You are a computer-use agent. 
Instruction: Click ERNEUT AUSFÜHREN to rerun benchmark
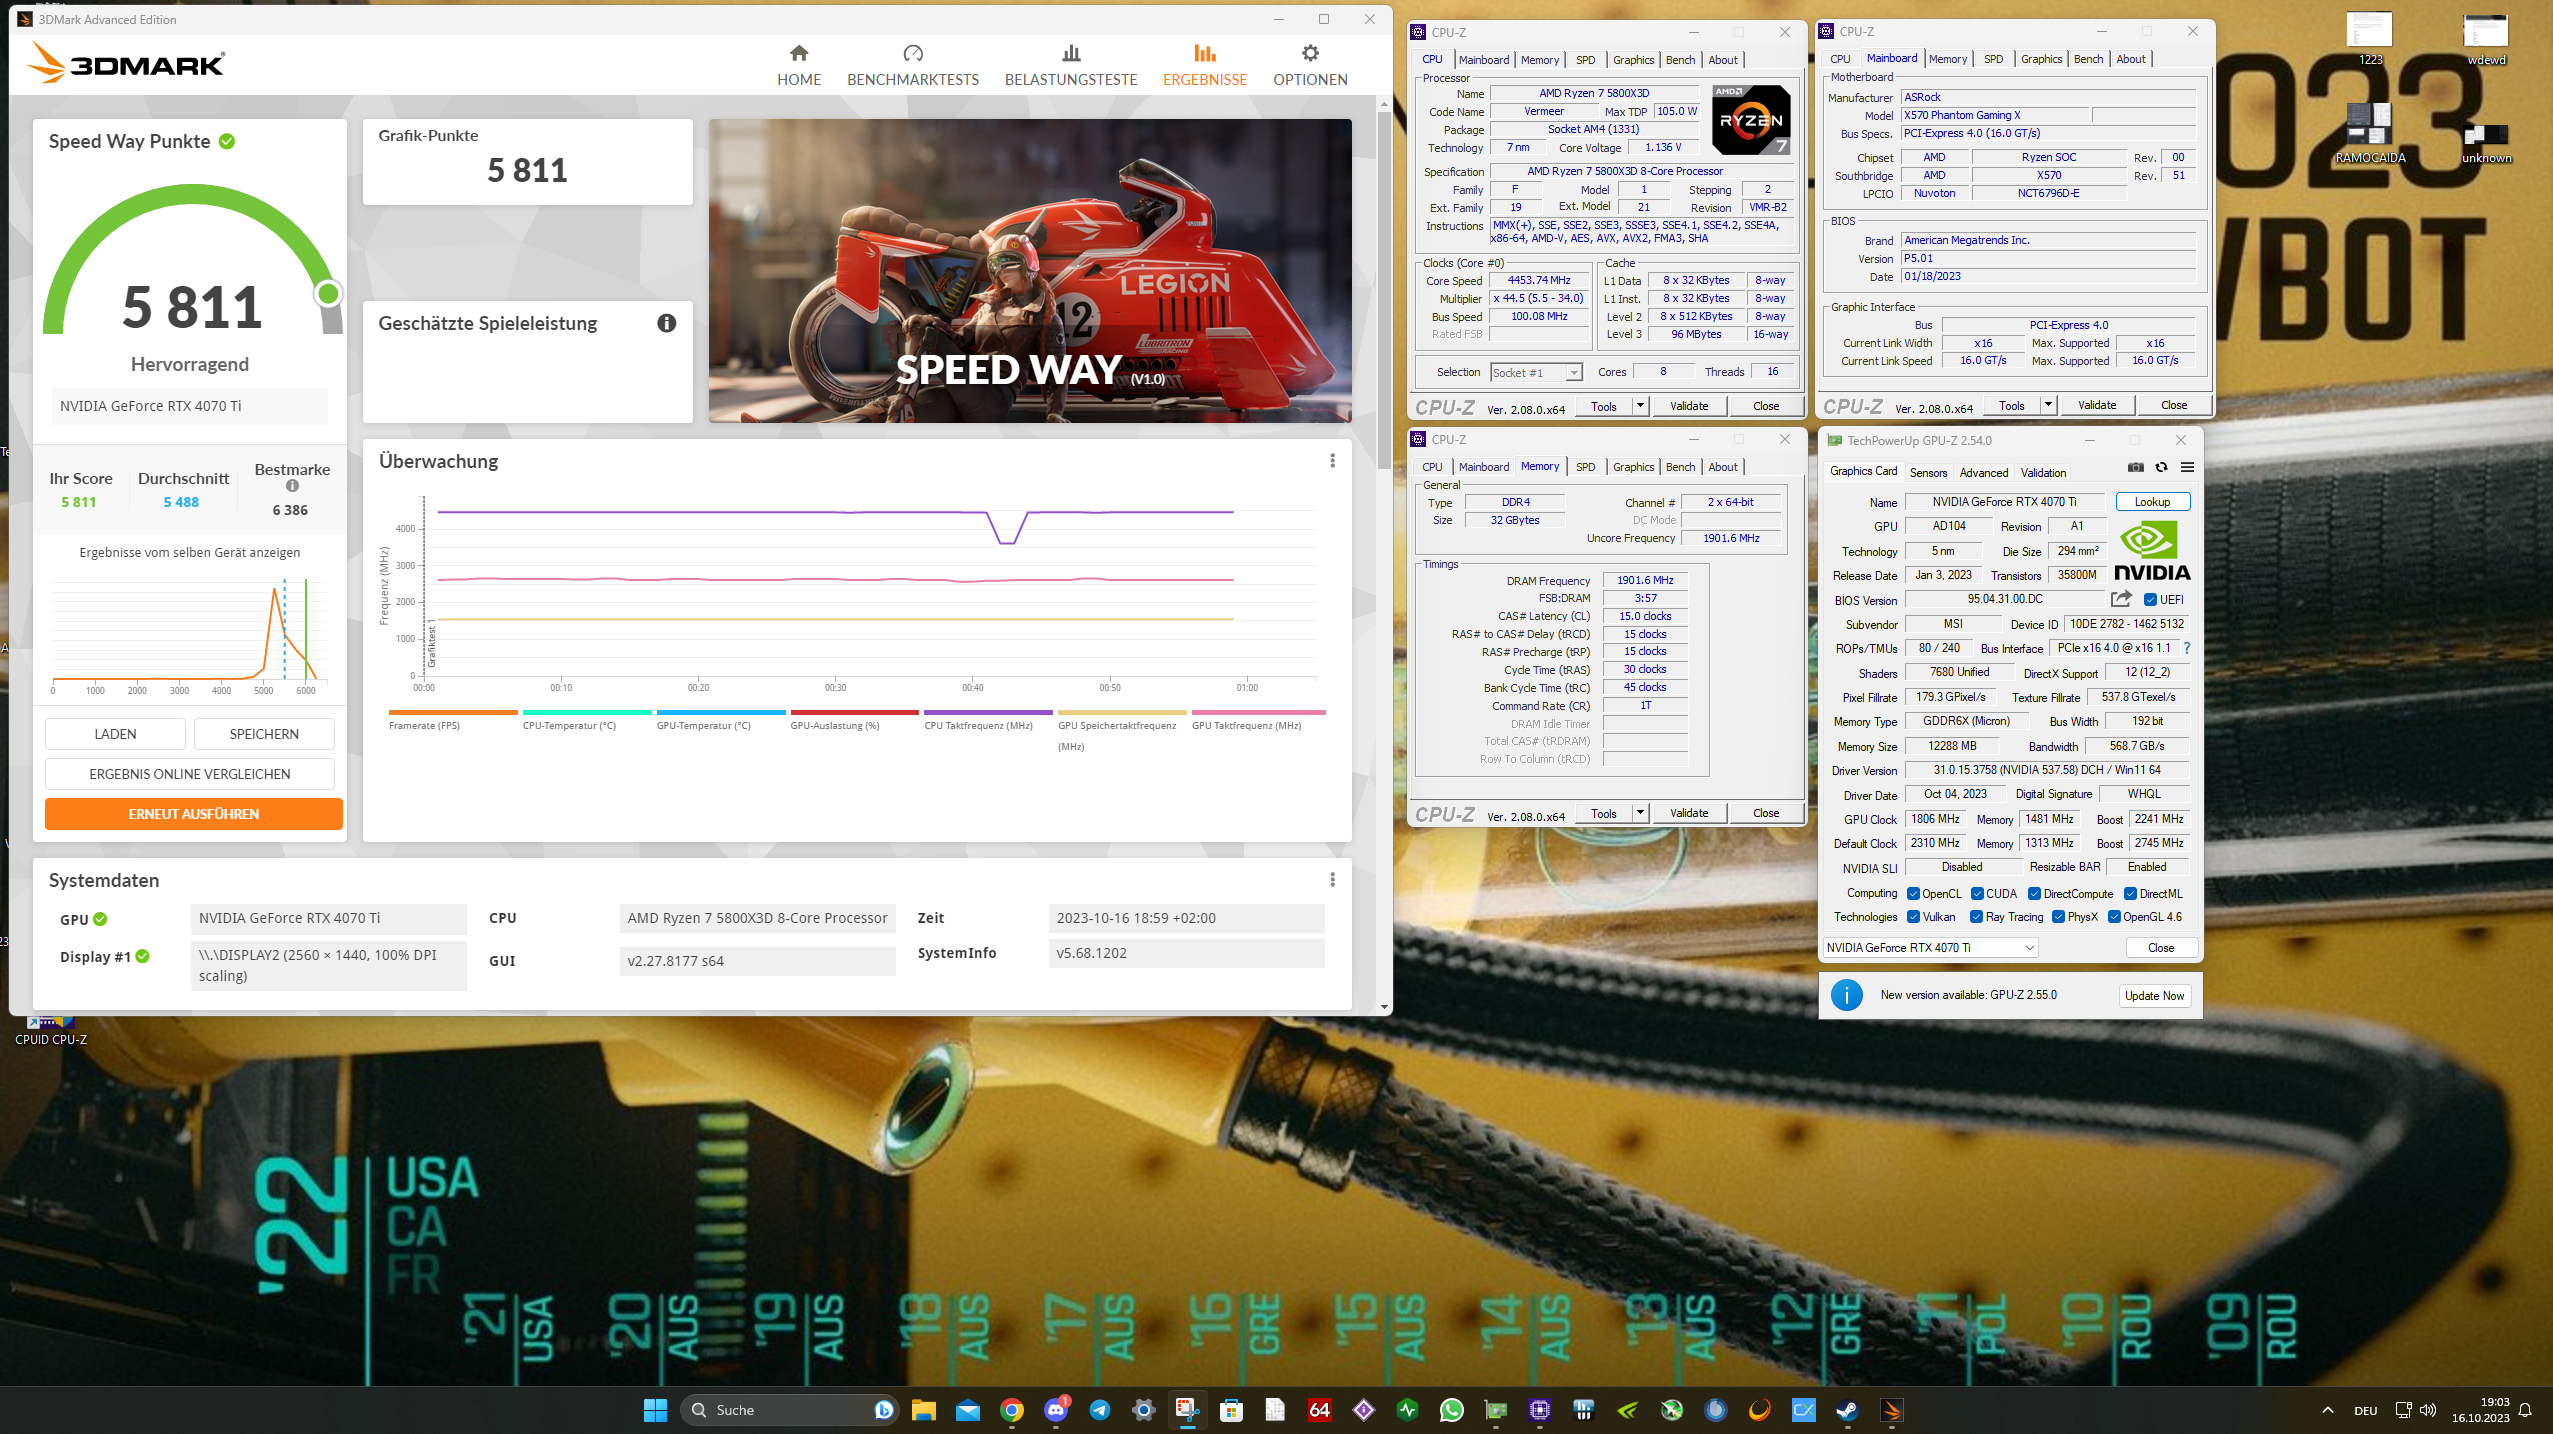[194, 814]
